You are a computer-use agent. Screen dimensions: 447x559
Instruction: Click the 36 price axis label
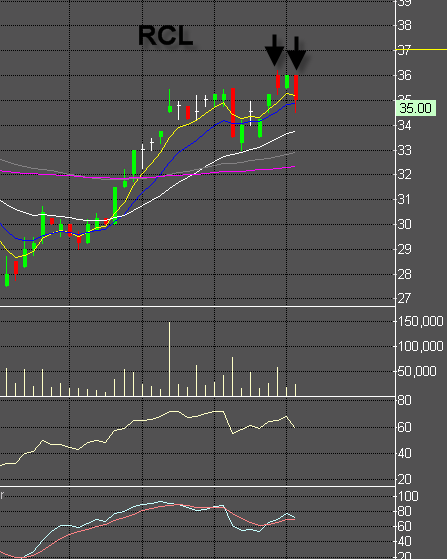404,75
